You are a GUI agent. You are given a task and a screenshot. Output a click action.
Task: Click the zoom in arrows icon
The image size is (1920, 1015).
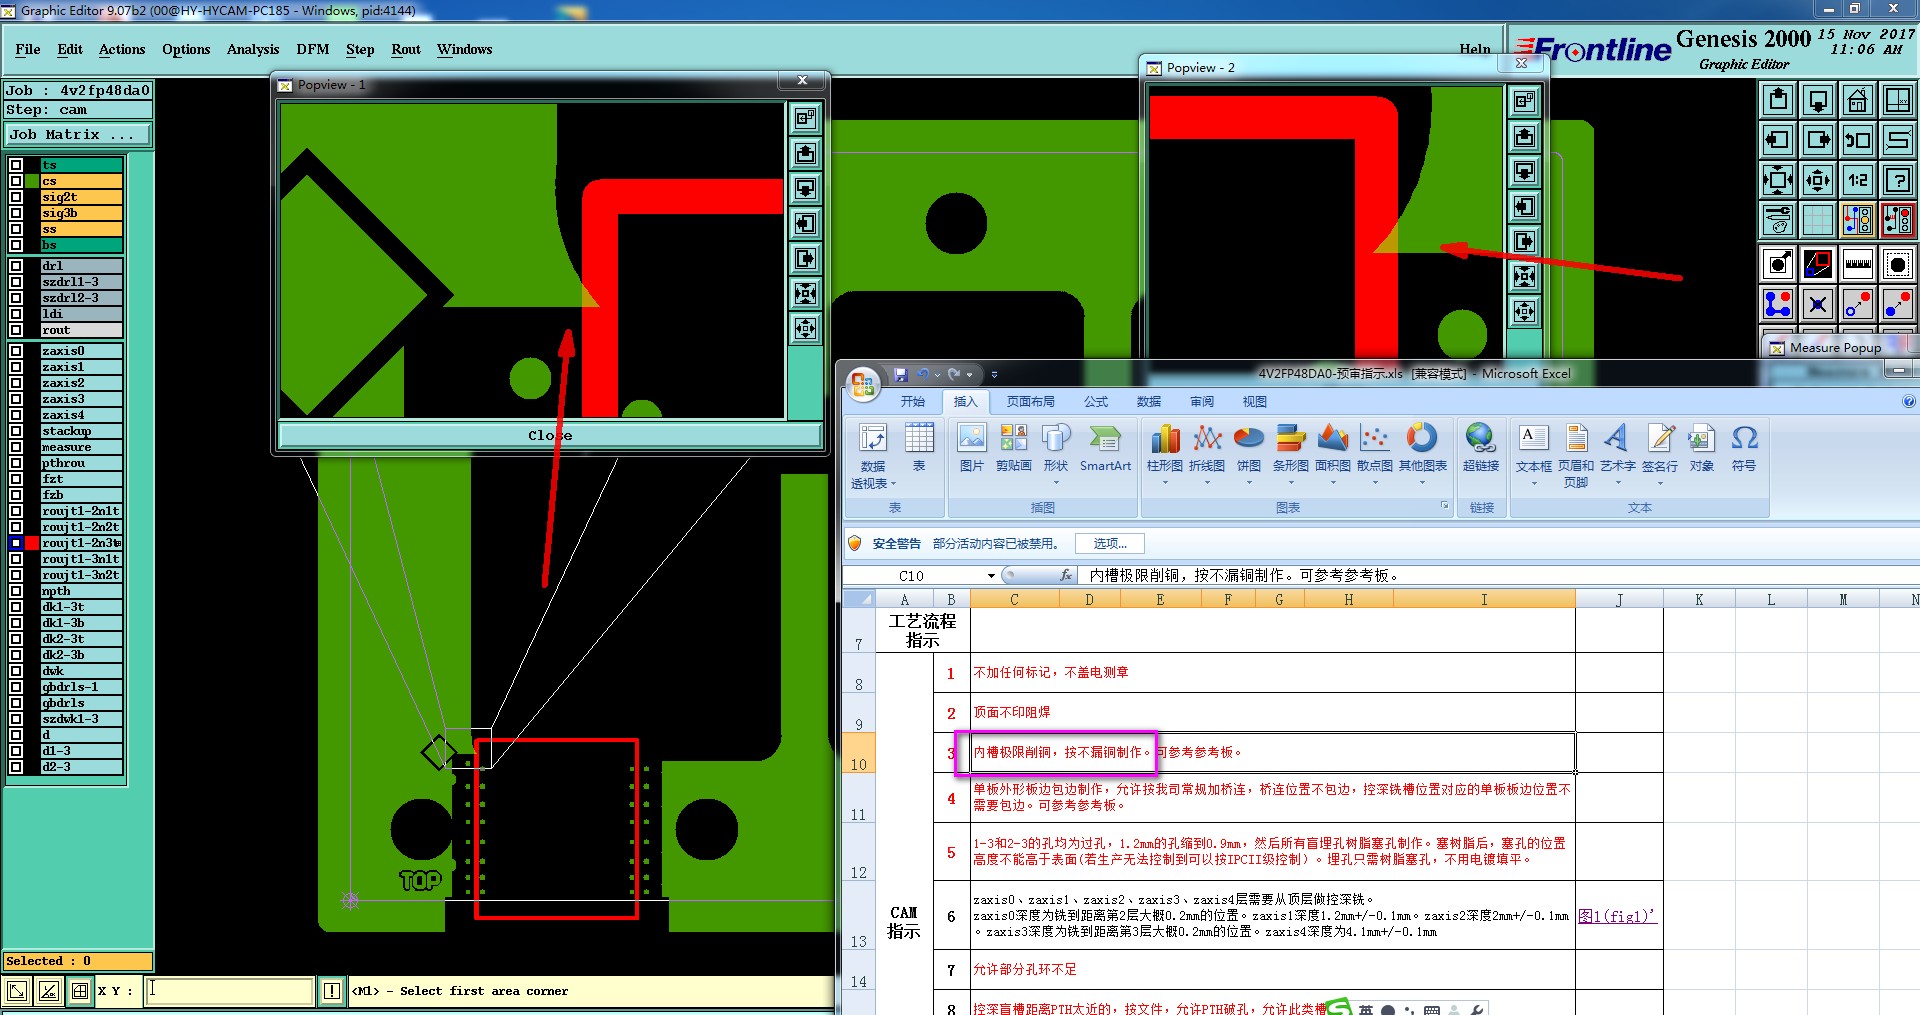point(1818,180)
